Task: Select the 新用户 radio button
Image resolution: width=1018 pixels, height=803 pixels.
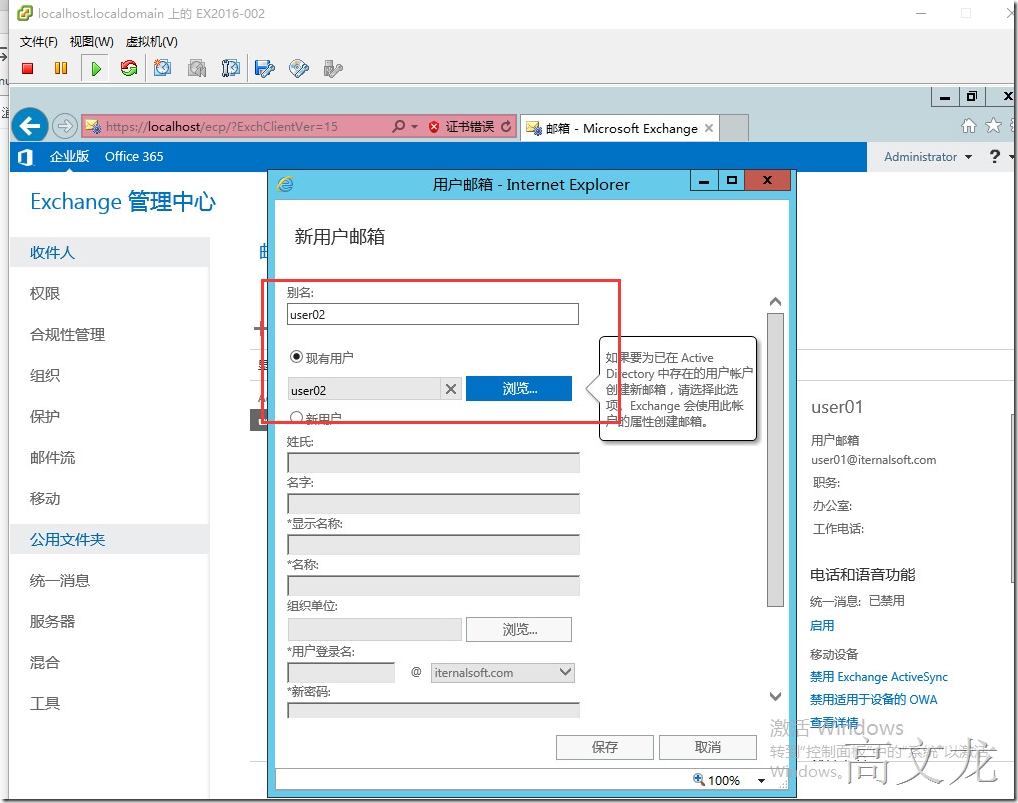Action: [296, 417]
